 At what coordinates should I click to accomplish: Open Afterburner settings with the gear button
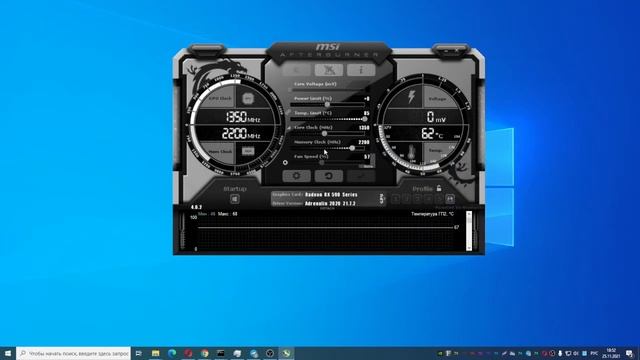click(296, 176)
